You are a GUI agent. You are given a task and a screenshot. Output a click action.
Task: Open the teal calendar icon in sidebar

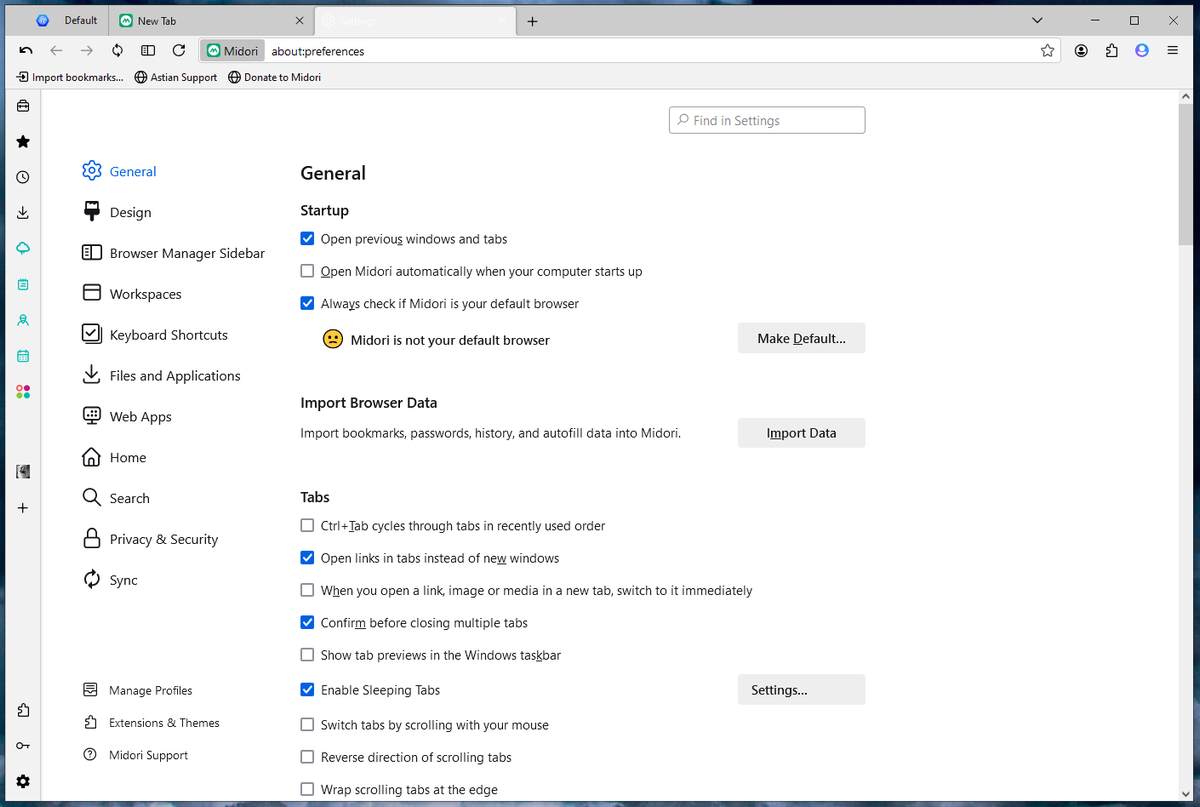point(23,356)
